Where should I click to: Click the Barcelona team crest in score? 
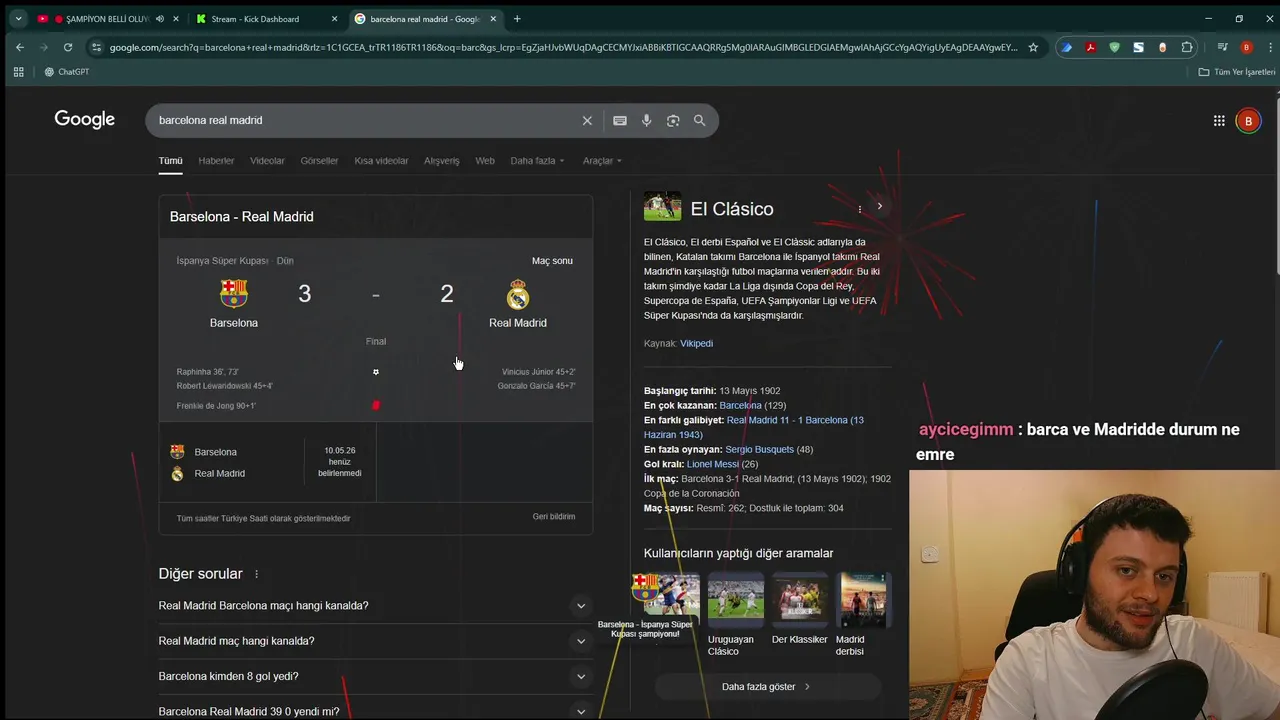pos(234,293)
